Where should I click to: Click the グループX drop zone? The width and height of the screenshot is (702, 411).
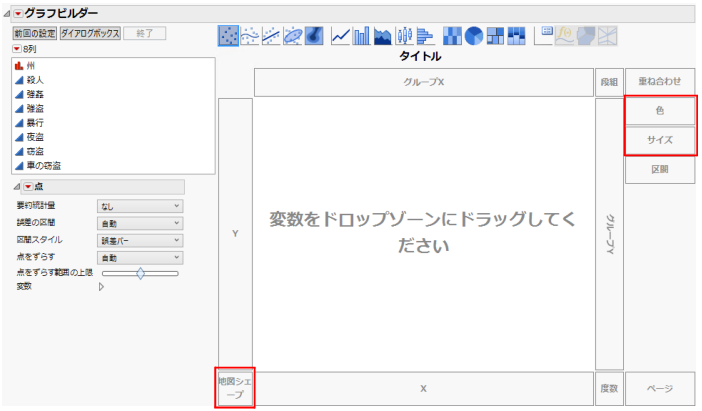tap(424, 82)
